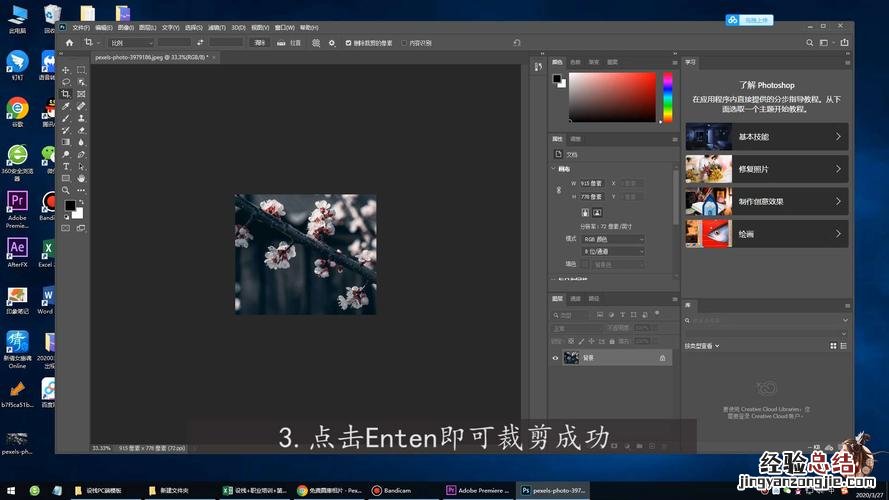889x500 pixels.
Task: Expand the library view-by-type dropdown
Action: pyautogui.click(x=702, y=346)
